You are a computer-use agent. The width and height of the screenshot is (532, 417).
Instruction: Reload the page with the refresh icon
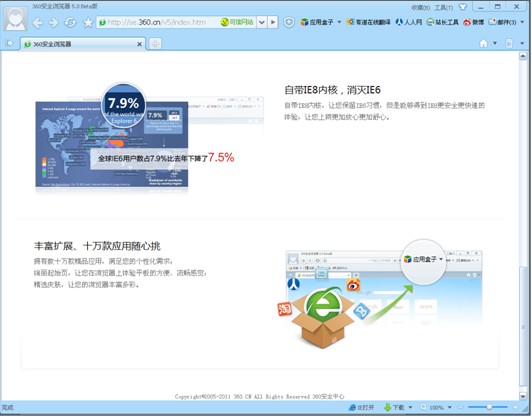(x=70, y=23)
